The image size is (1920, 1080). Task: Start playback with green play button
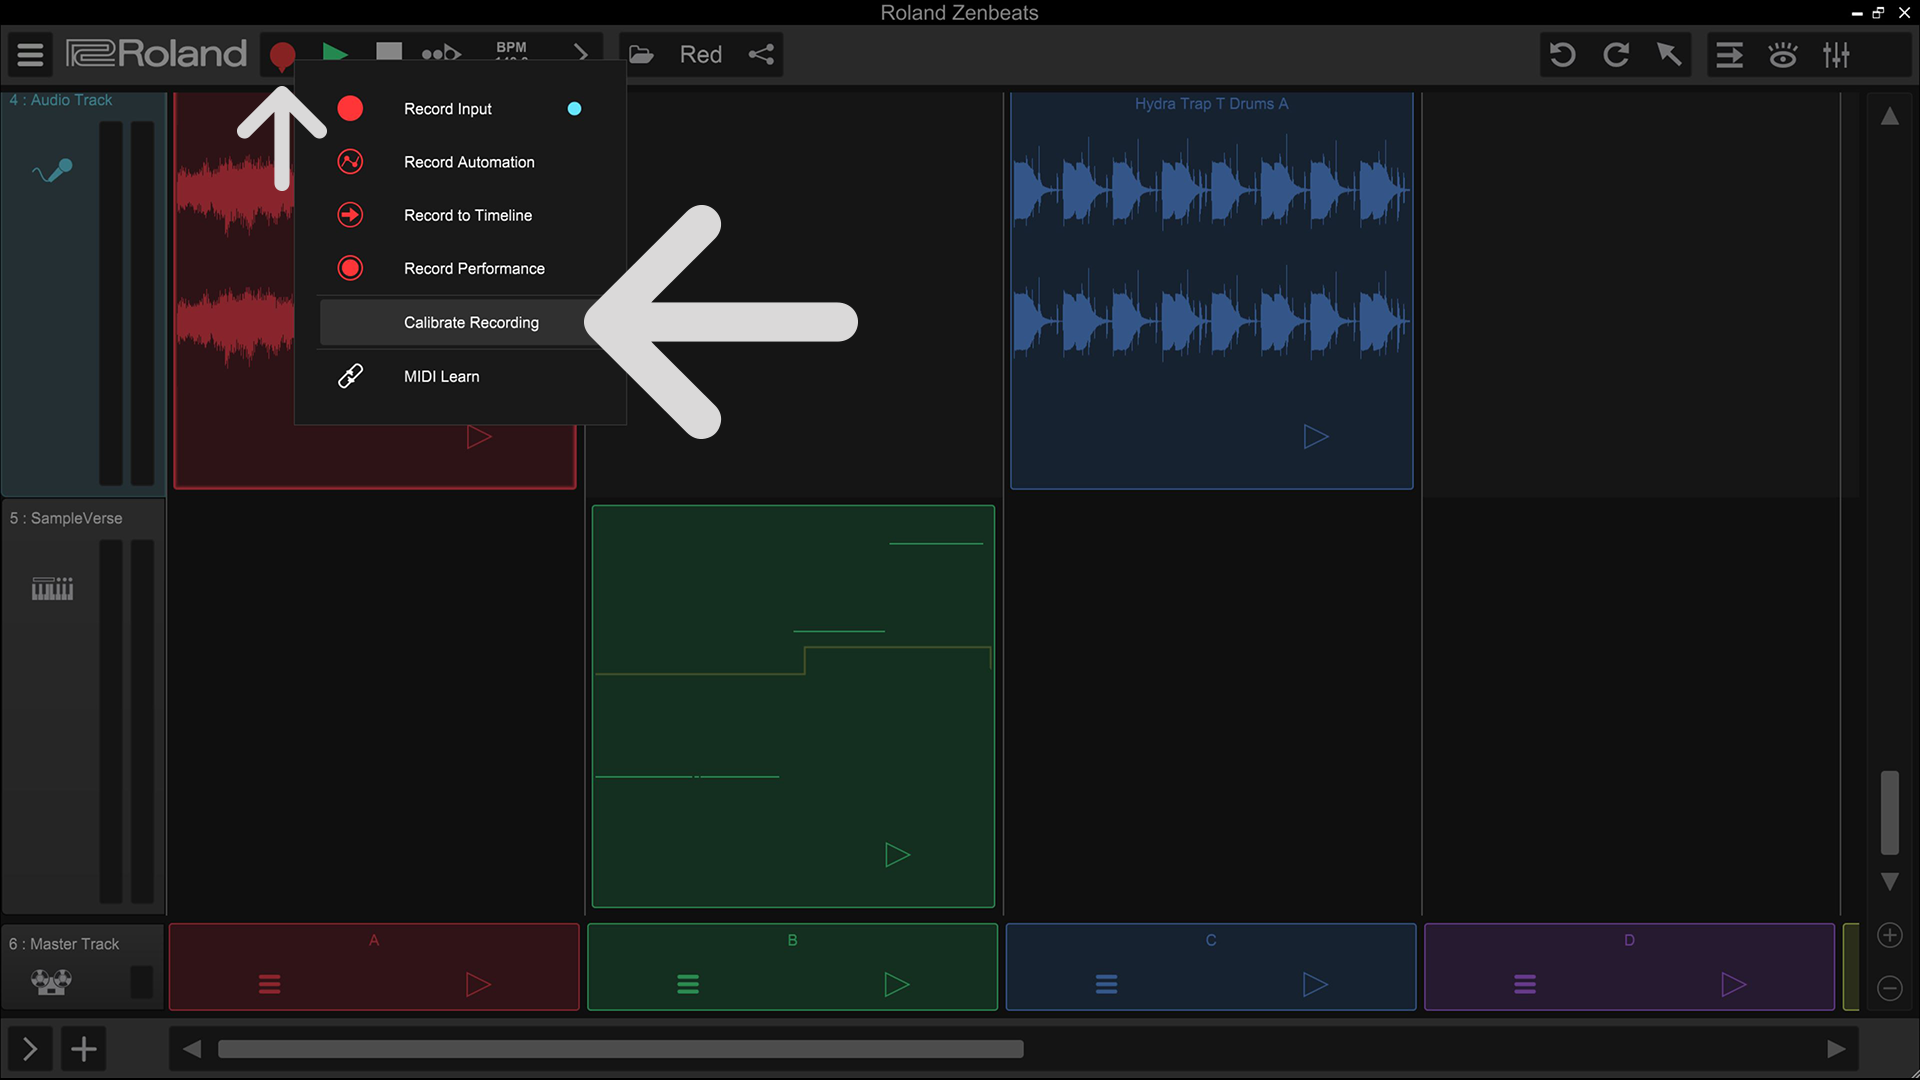click(335, 53)
